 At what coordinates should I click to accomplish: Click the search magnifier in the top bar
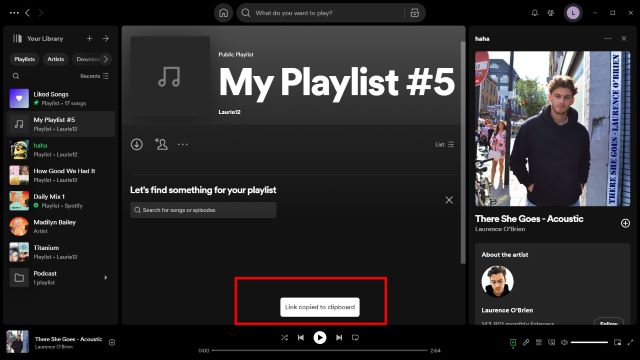pos(246,13)
